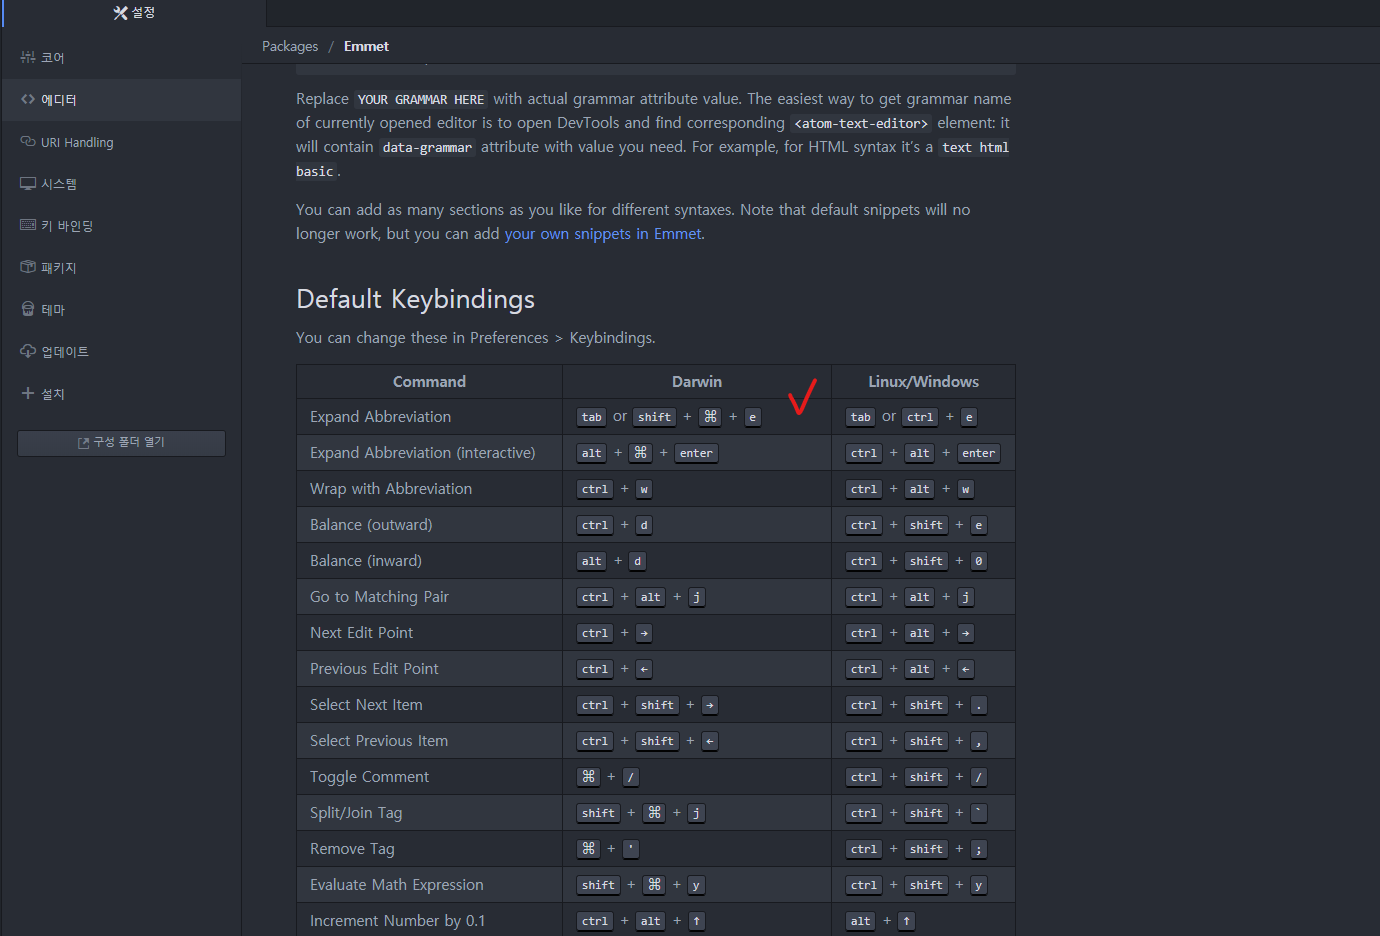Click Darwin 'd' key in Balance (outward) row
This screenshot has width=1380, height=936.
(644, 525)
